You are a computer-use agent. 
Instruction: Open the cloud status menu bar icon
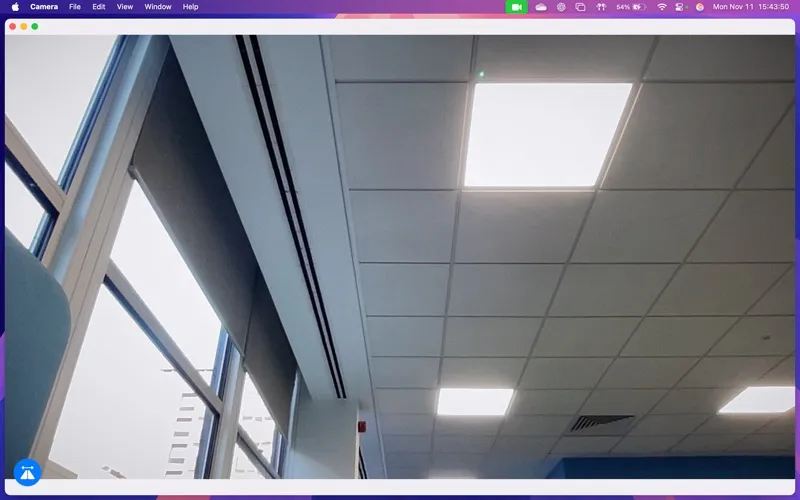[x=541, y=7]
